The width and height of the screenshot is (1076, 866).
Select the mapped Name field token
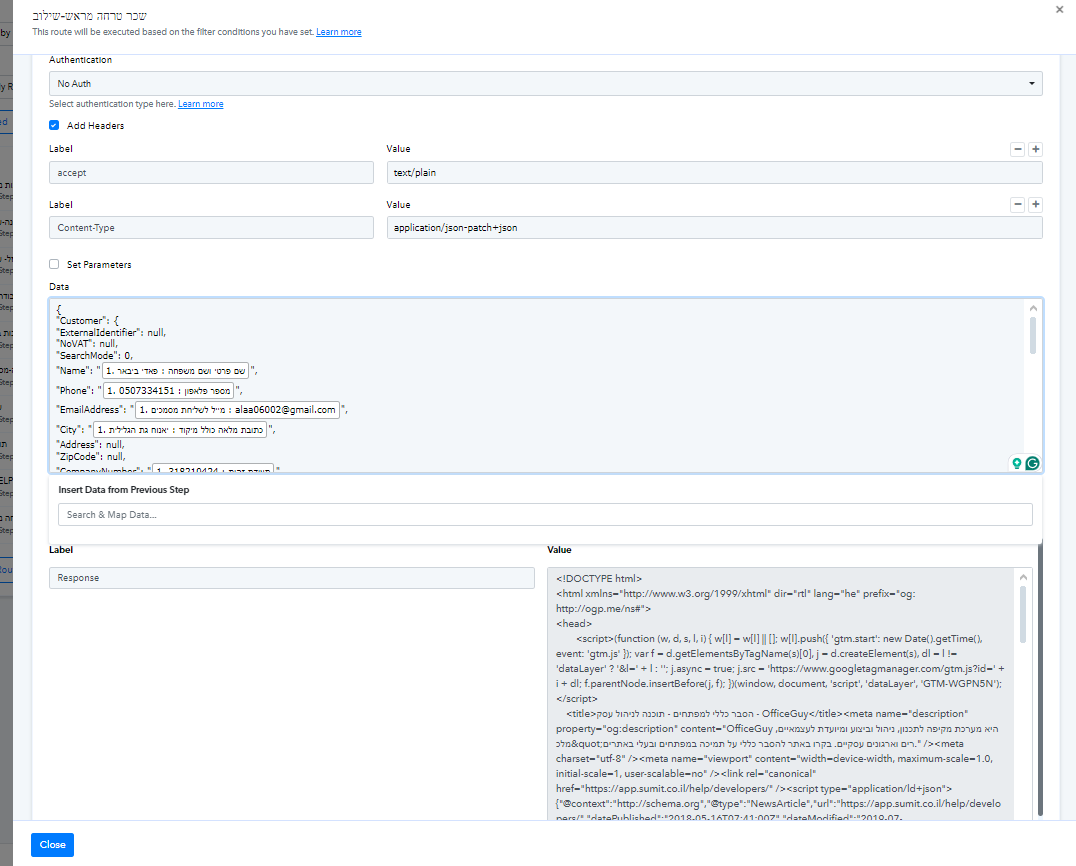[x=176, y=371]
